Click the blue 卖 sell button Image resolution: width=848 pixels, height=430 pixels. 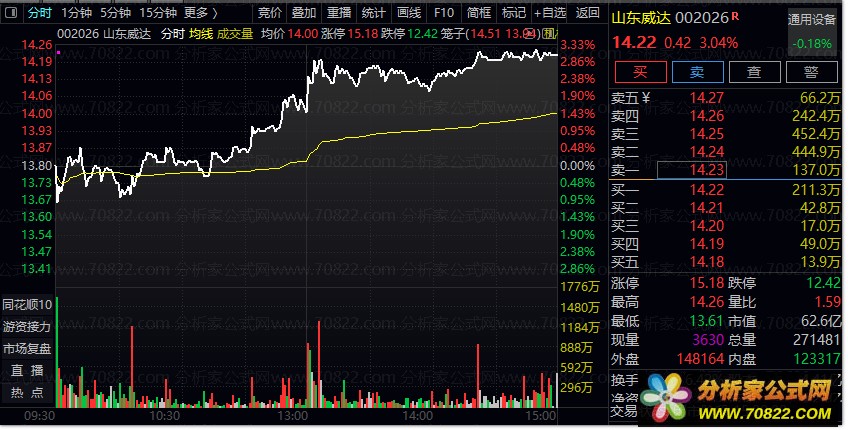point(697,72)
